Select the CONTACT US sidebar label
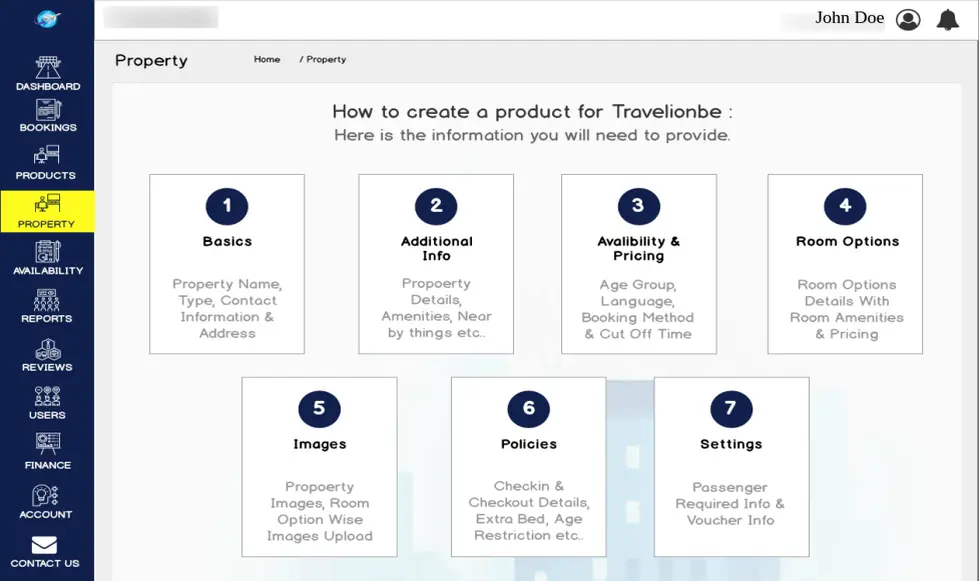This screenshot has height=581, width=980. tap(45, 563)
